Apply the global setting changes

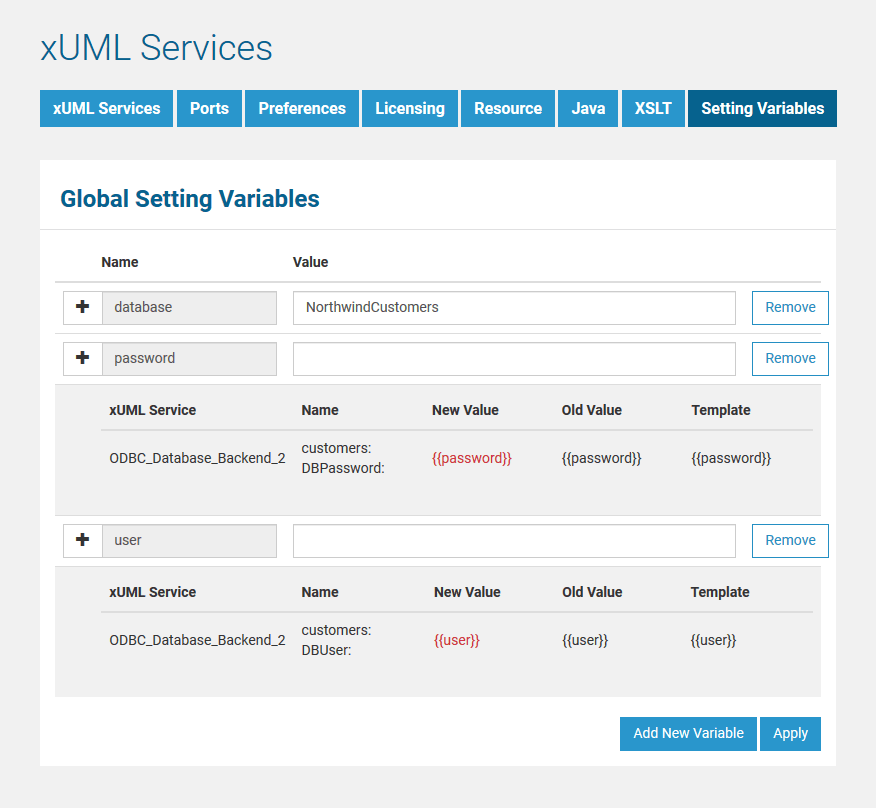click(790, 734)
